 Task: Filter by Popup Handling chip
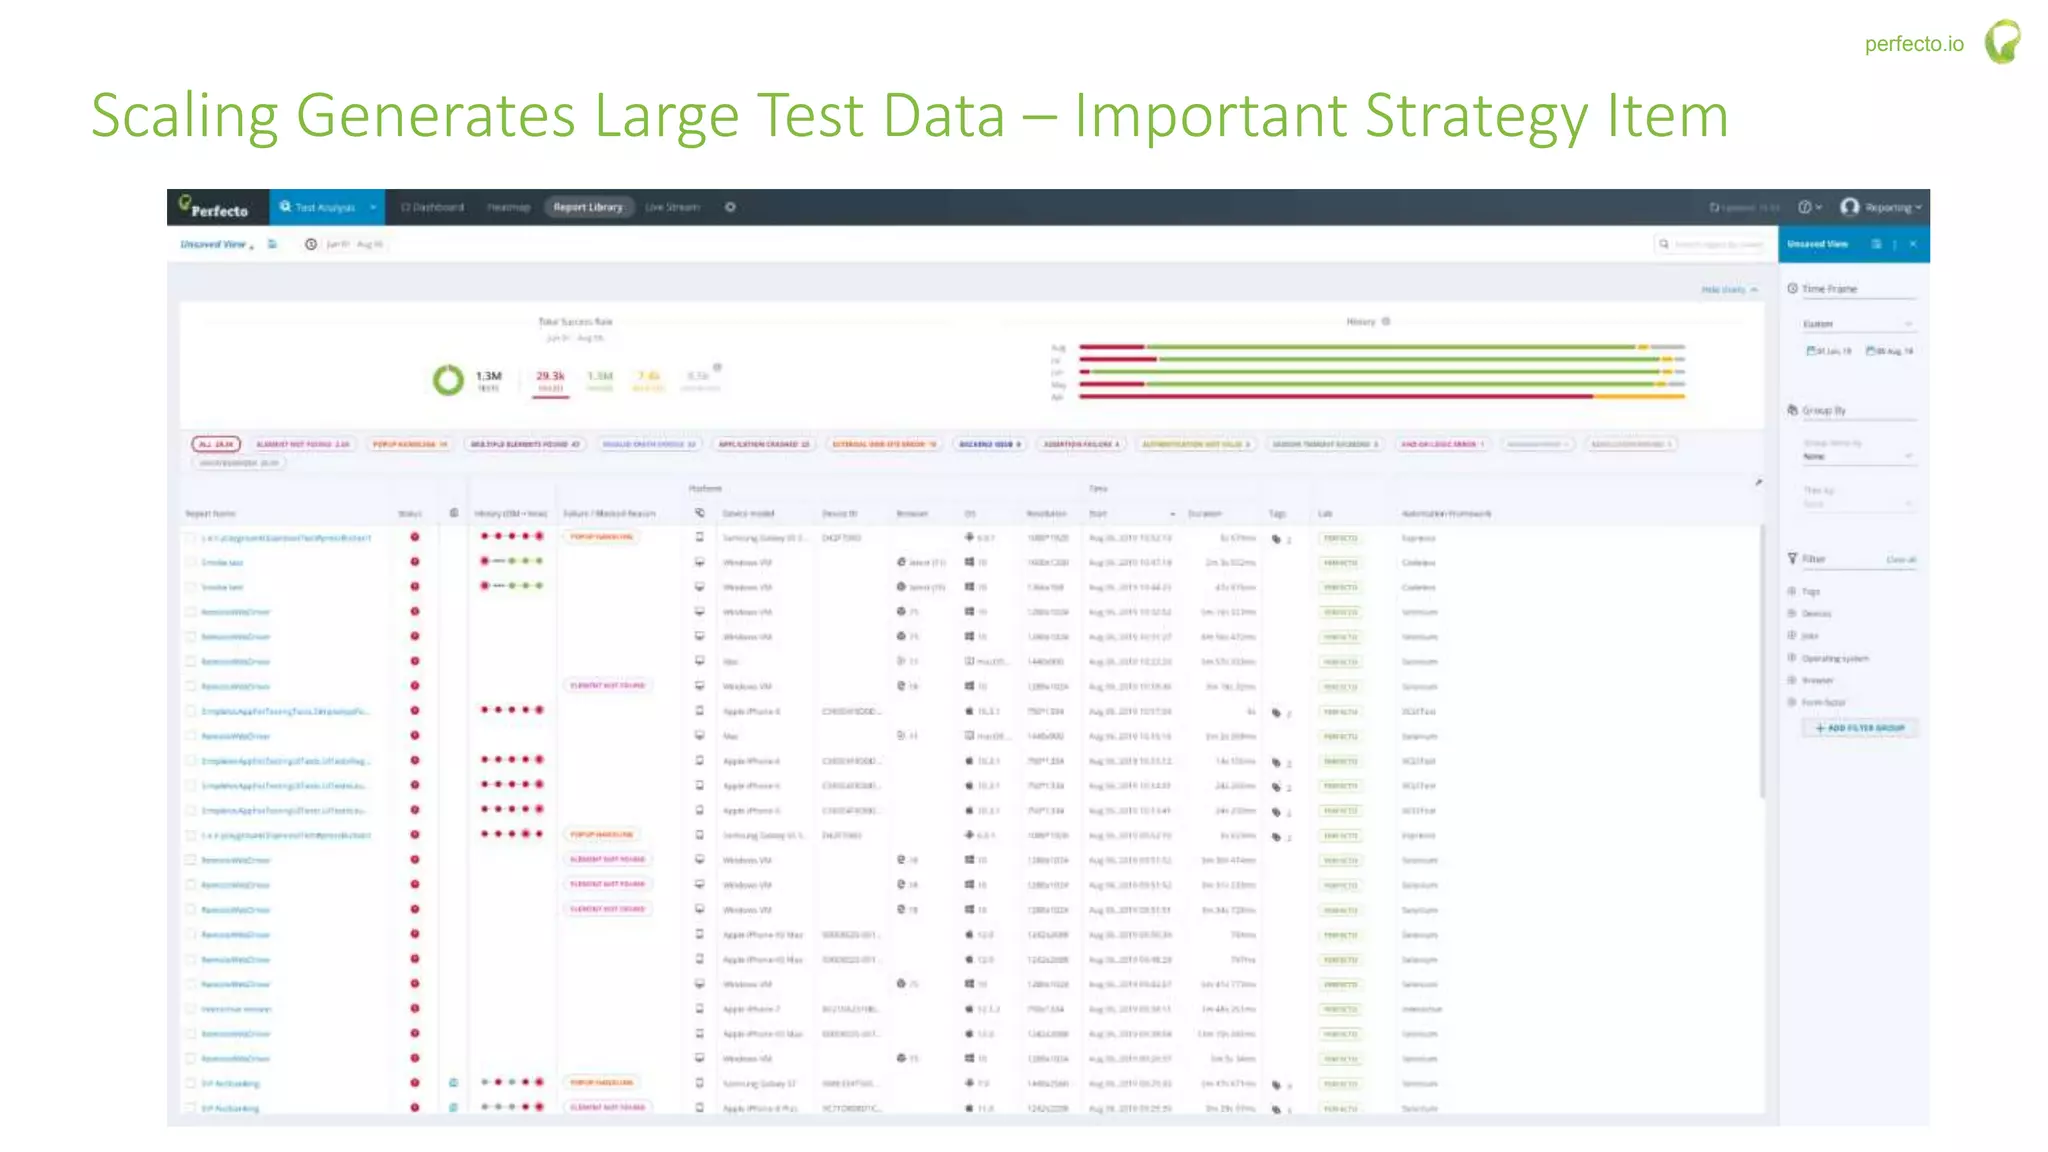(x=410, y=444)
